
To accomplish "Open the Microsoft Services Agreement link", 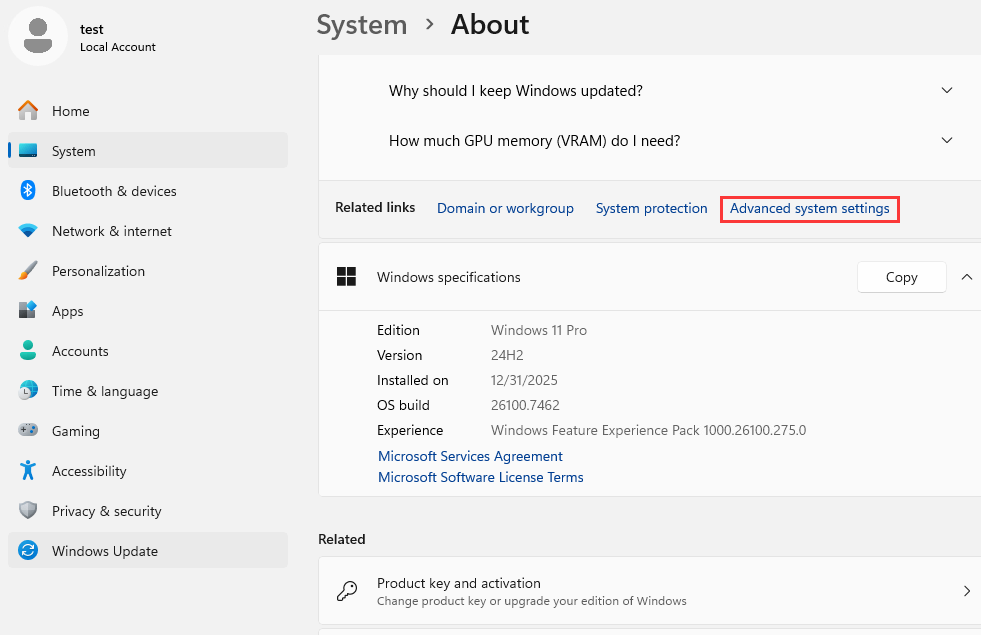I will coord(470,456).
